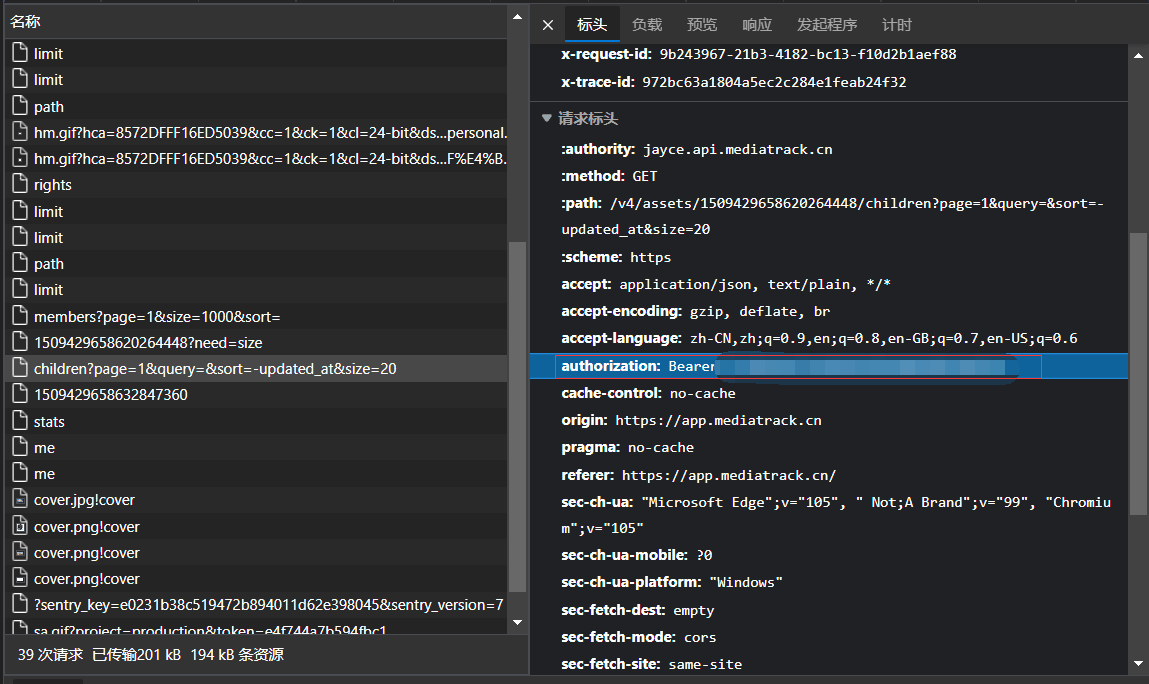Screen dimensions: 1149x684
Task: Open the 预览 tab
Action: click(x=702, y=25)
